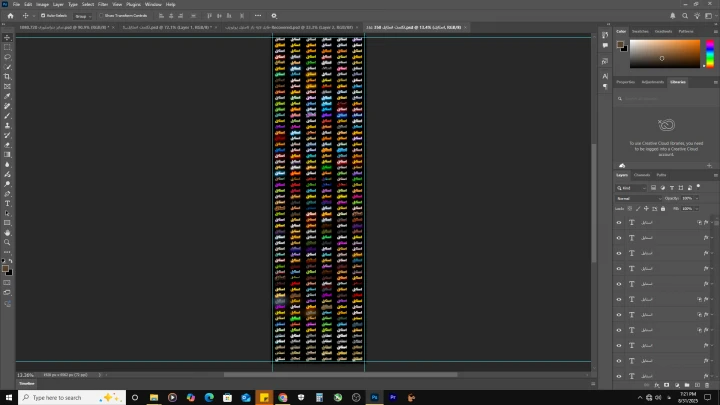Select the Crop tool
The width and height of the screenshot is (720, 405).
[x=7, y=77]
